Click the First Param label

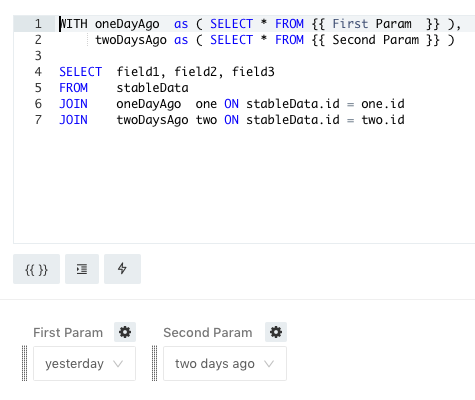click(x=68, y=333)
